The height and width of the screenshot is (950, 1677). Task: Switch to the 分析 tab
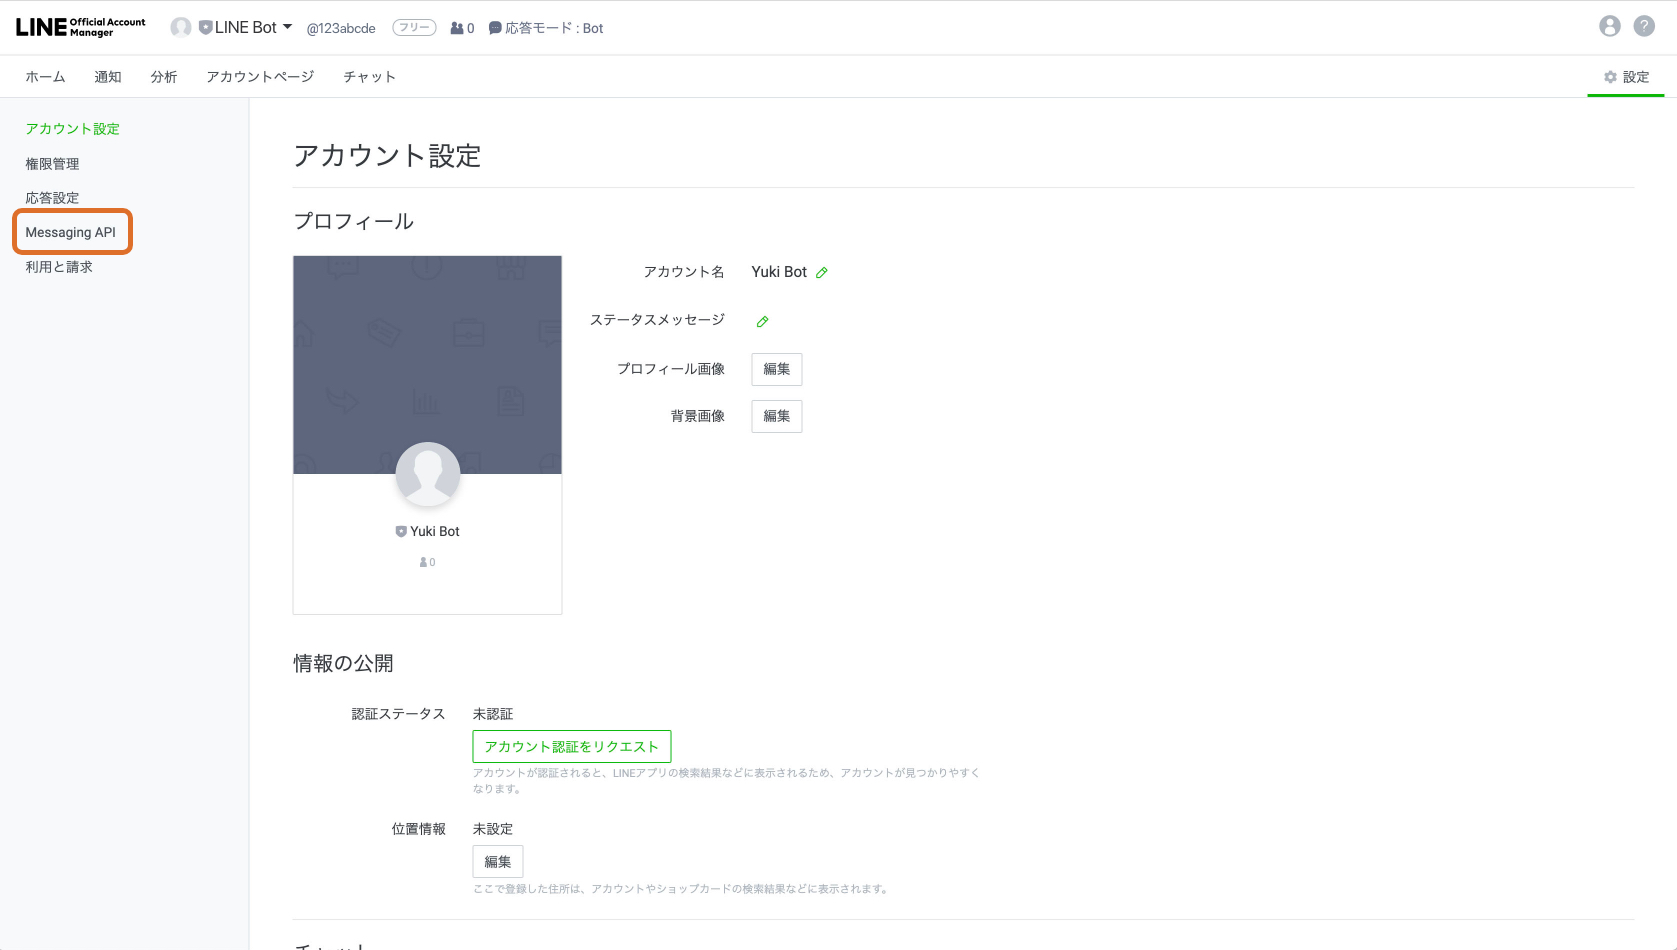[x=164, y=77]
